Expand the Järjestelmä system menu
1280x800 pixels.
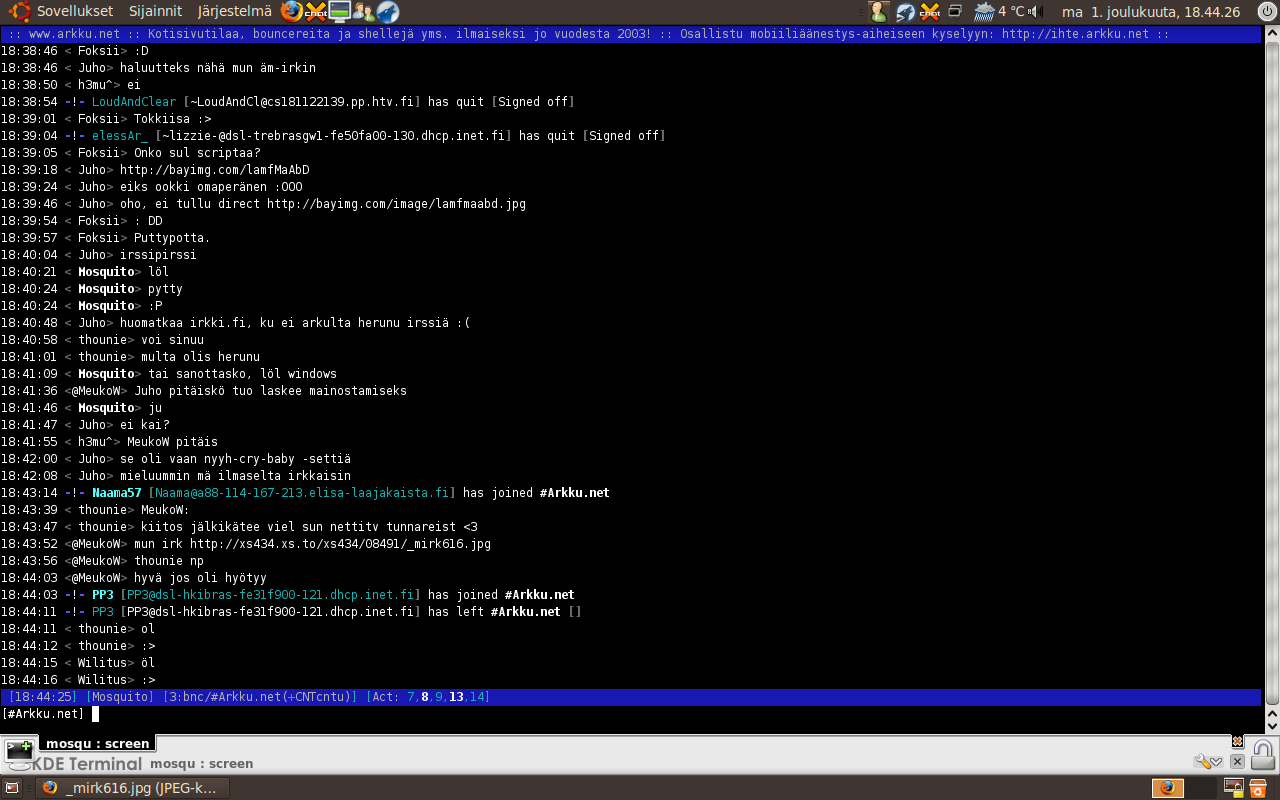(x=234, y=12)
